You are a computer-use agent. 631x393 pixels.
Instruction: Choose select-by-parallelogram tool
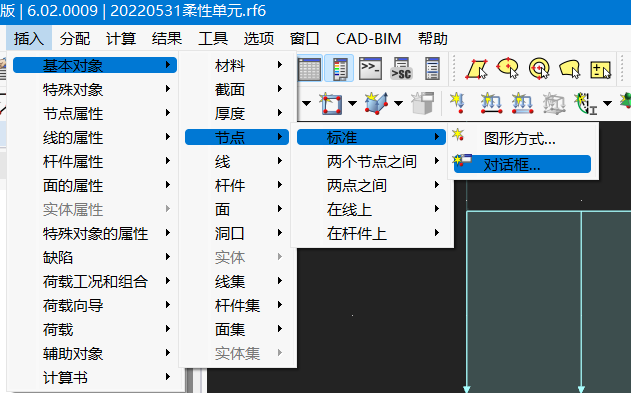click(x=477, y=69)
